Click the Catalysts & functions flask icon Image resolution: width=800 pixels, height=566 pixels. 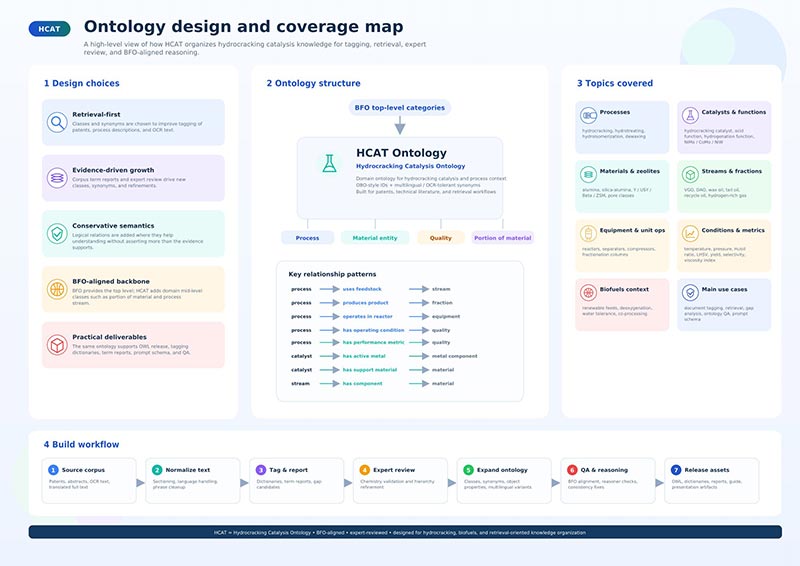tap(690, 115)
